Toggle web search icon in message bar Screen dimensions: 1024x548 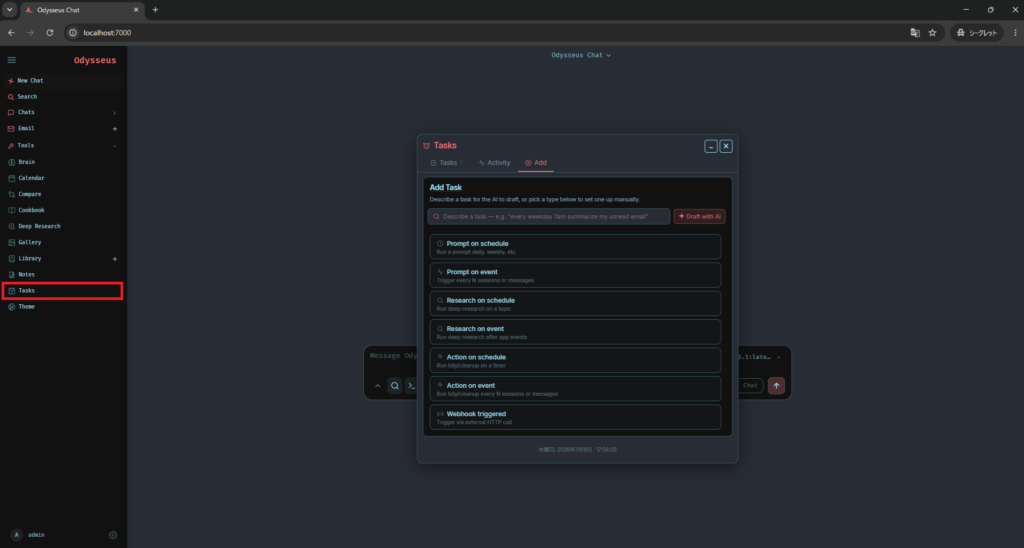tap(394, 386)
